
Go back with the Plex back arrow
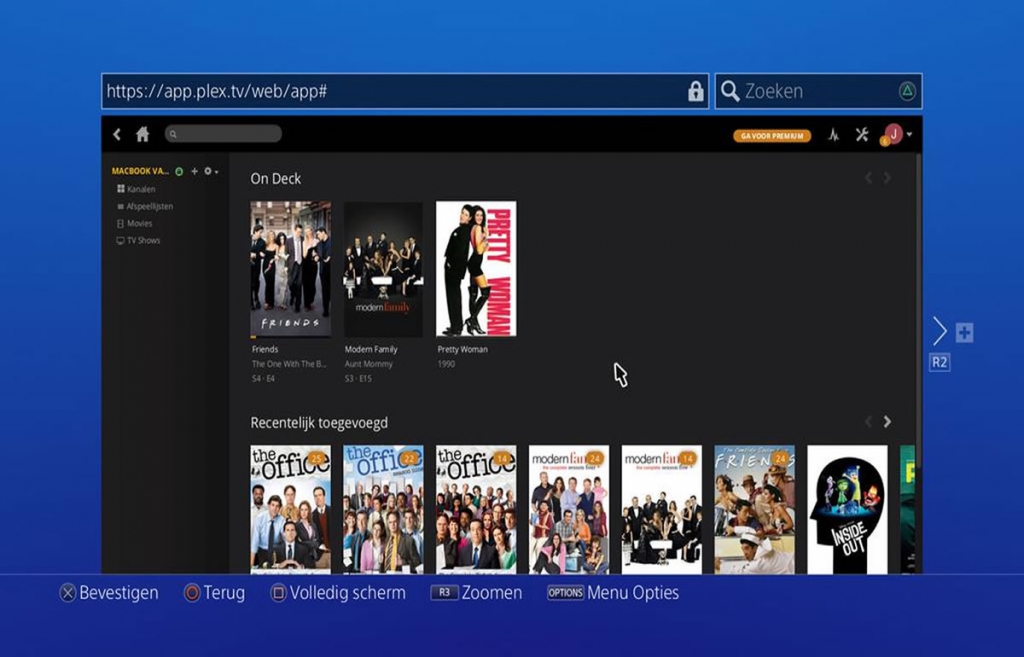(x=117, y=135)
